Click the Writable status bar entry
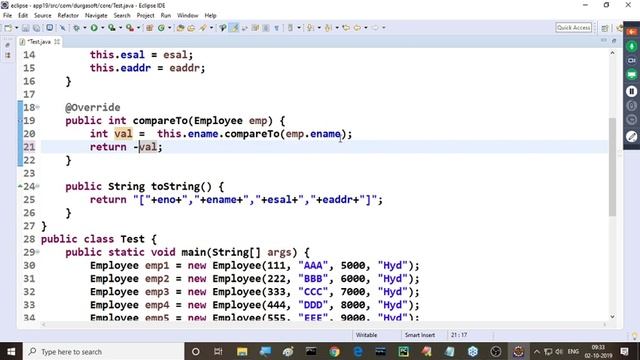The image size is (640, 360). pyautogui.click(x=366, y=335)
